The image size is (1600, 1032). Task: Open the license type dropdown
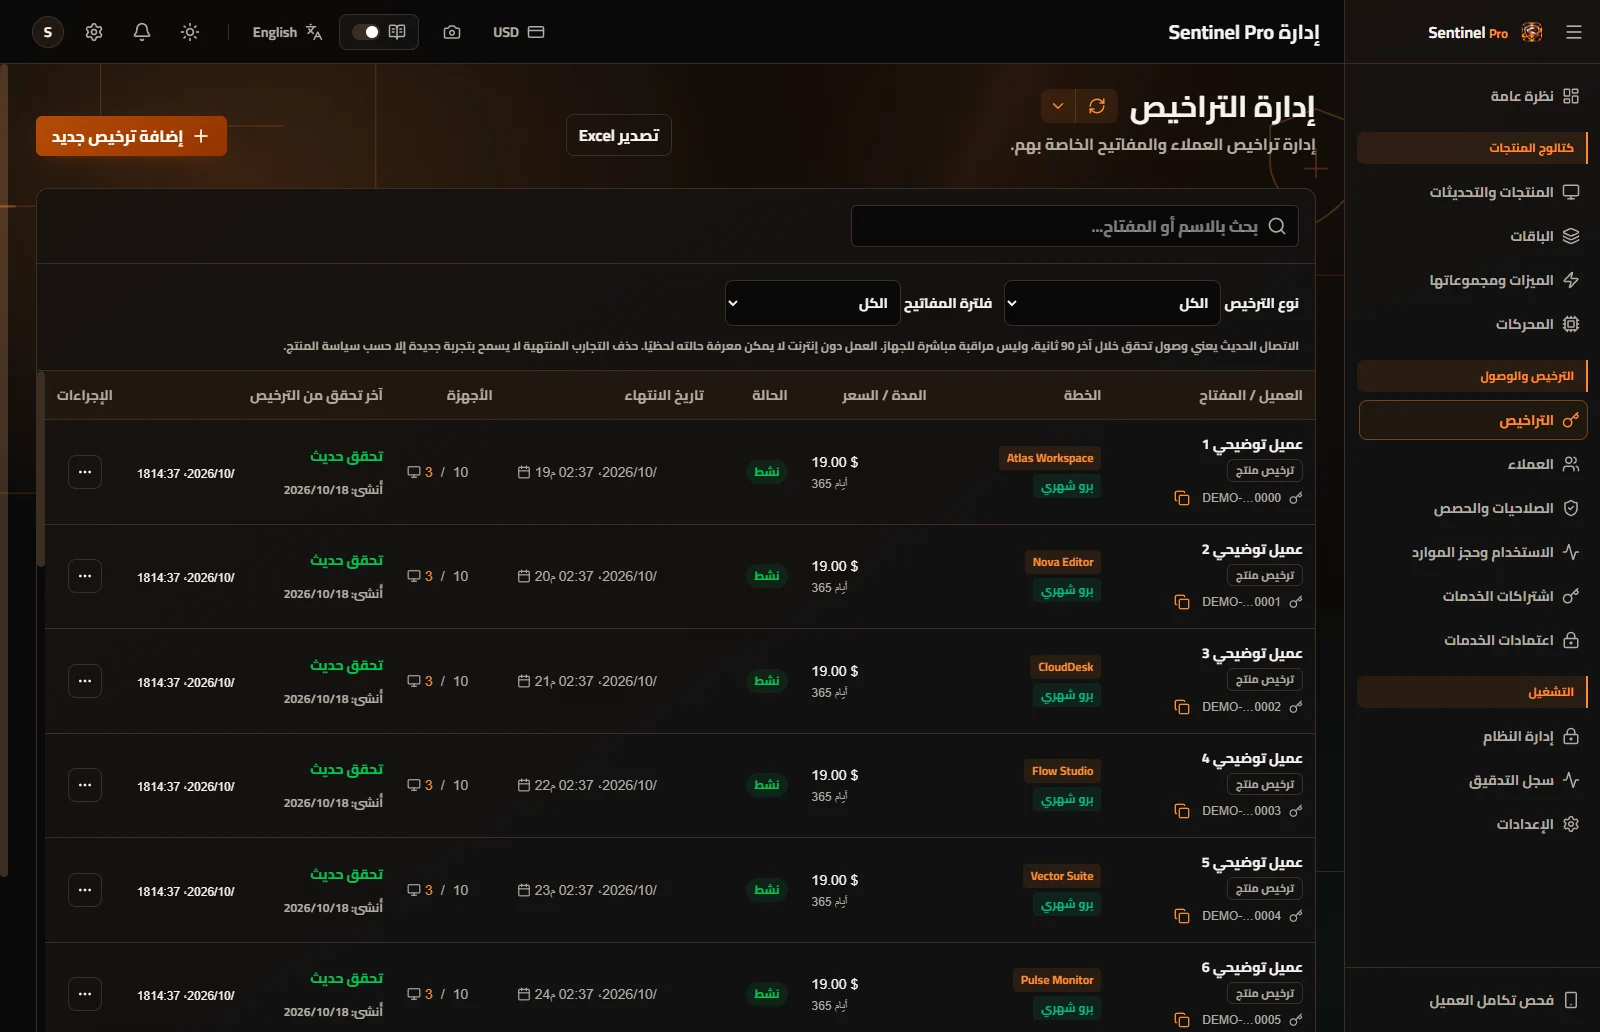[1112, 303]
